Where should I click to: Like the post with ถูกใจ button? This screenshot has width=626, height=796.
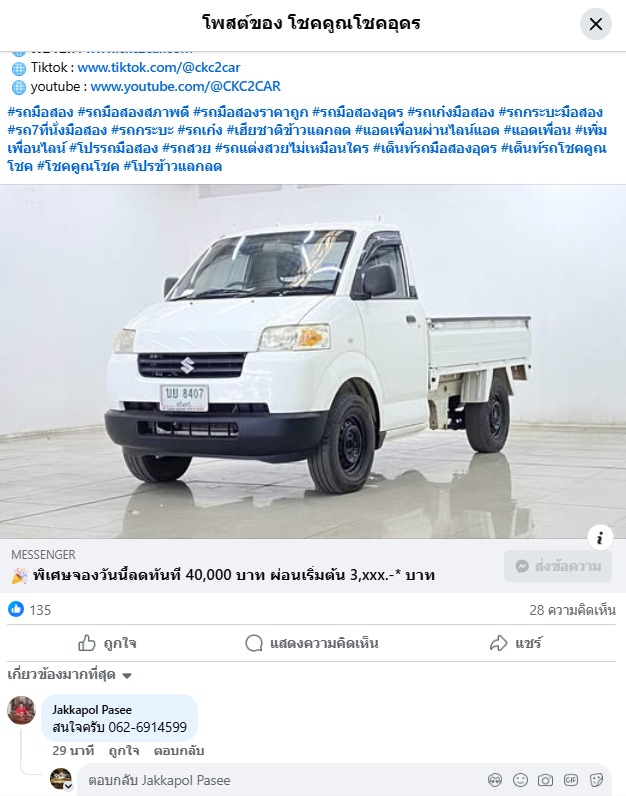pyautogui.click(x=107, y=643)
